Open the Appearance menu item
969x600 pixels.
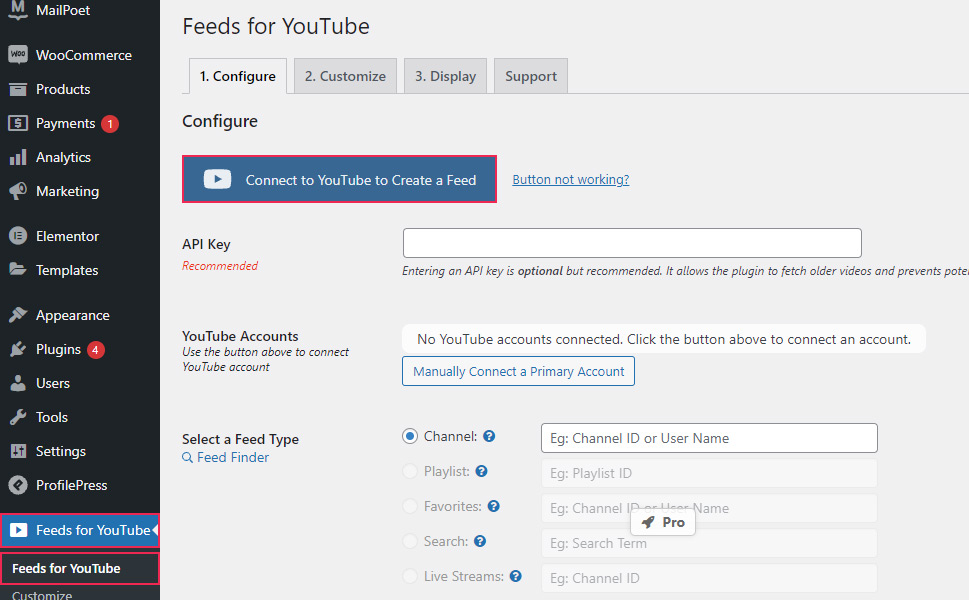coord(80,315)
